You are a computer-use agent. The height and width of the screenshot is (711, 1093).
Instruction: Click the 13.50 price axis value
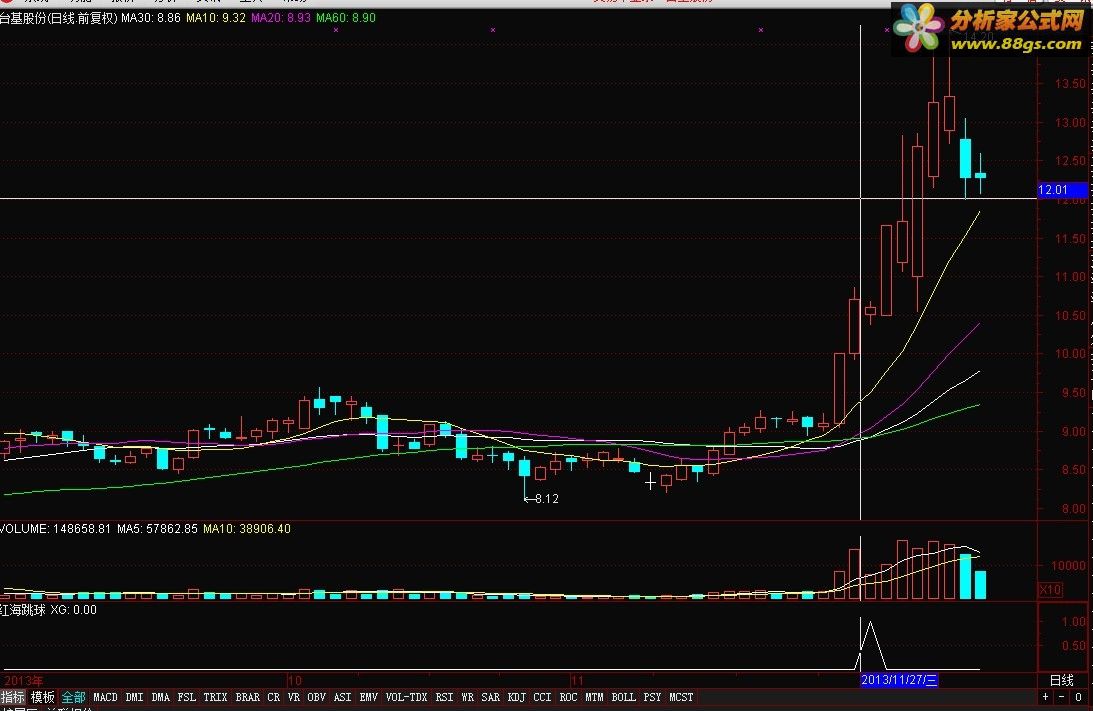coord(1070,84)
